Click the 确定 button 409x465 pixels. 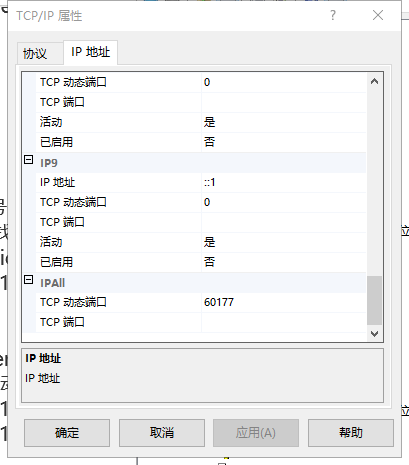pos(67,433)
